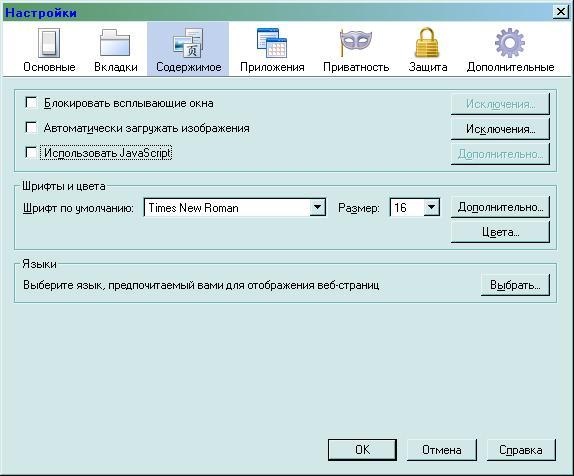Open the Справка help button
The image size is (574, 476).
coord(521,450)
